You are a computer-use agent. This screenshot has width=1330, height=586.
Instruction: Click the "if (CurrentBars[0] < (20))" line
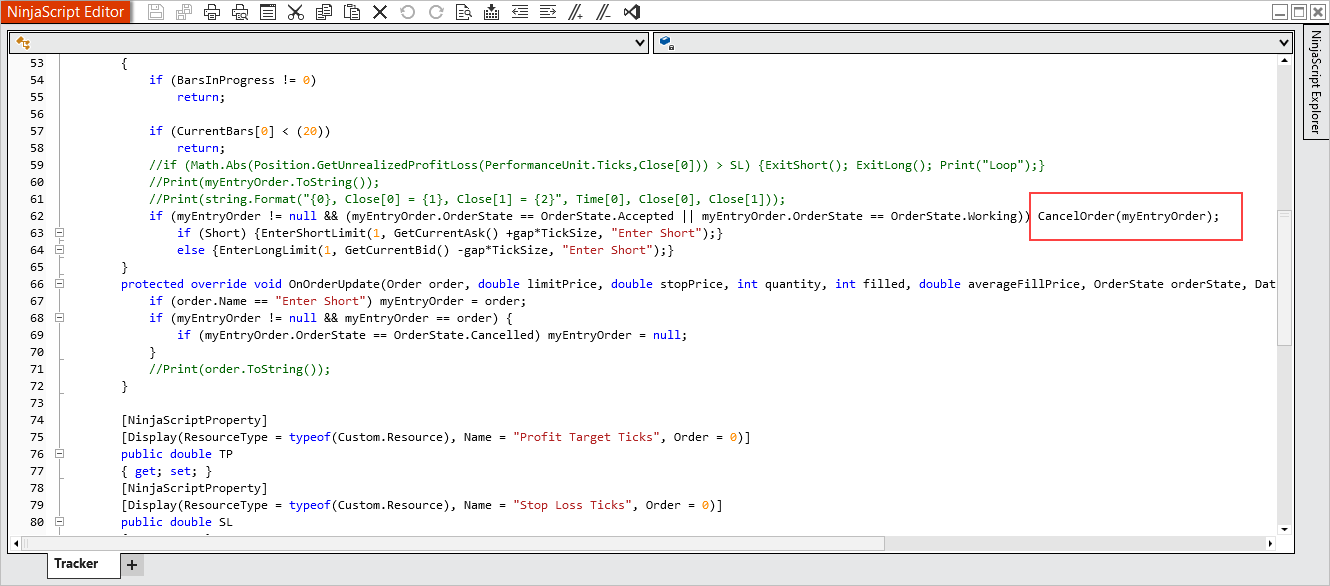pos(240,131)
